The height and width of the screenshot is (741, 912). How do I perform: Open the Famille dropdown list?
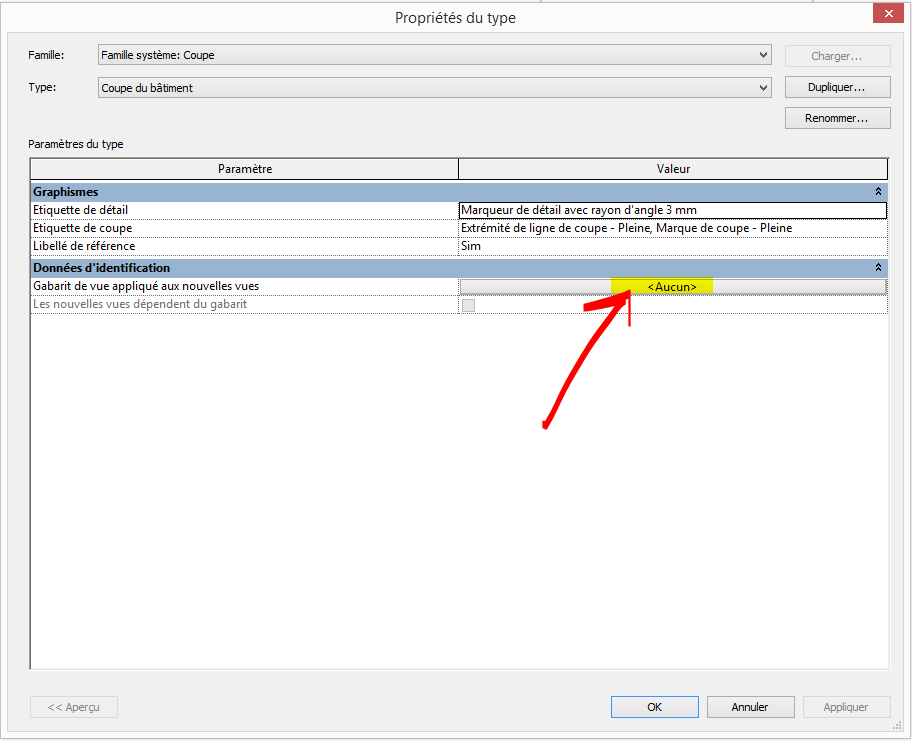pos(763,55)
